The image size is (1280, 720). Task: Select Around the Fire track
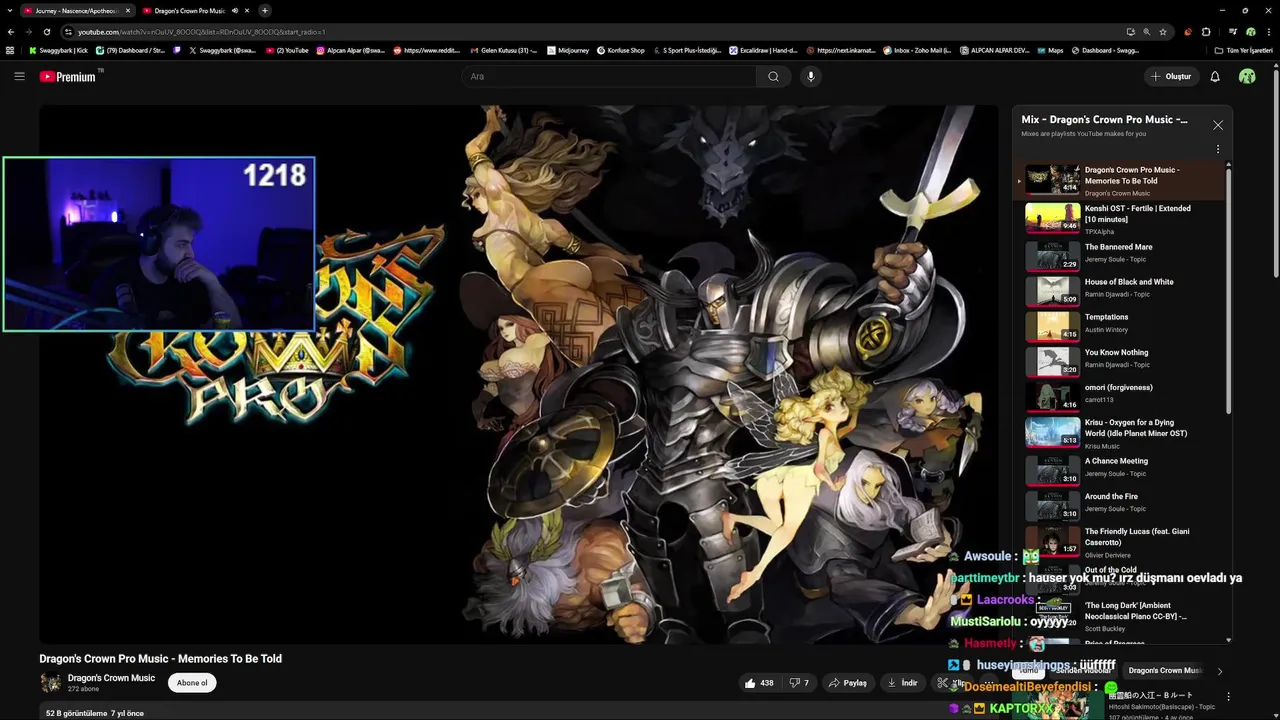pos(1121,505)
